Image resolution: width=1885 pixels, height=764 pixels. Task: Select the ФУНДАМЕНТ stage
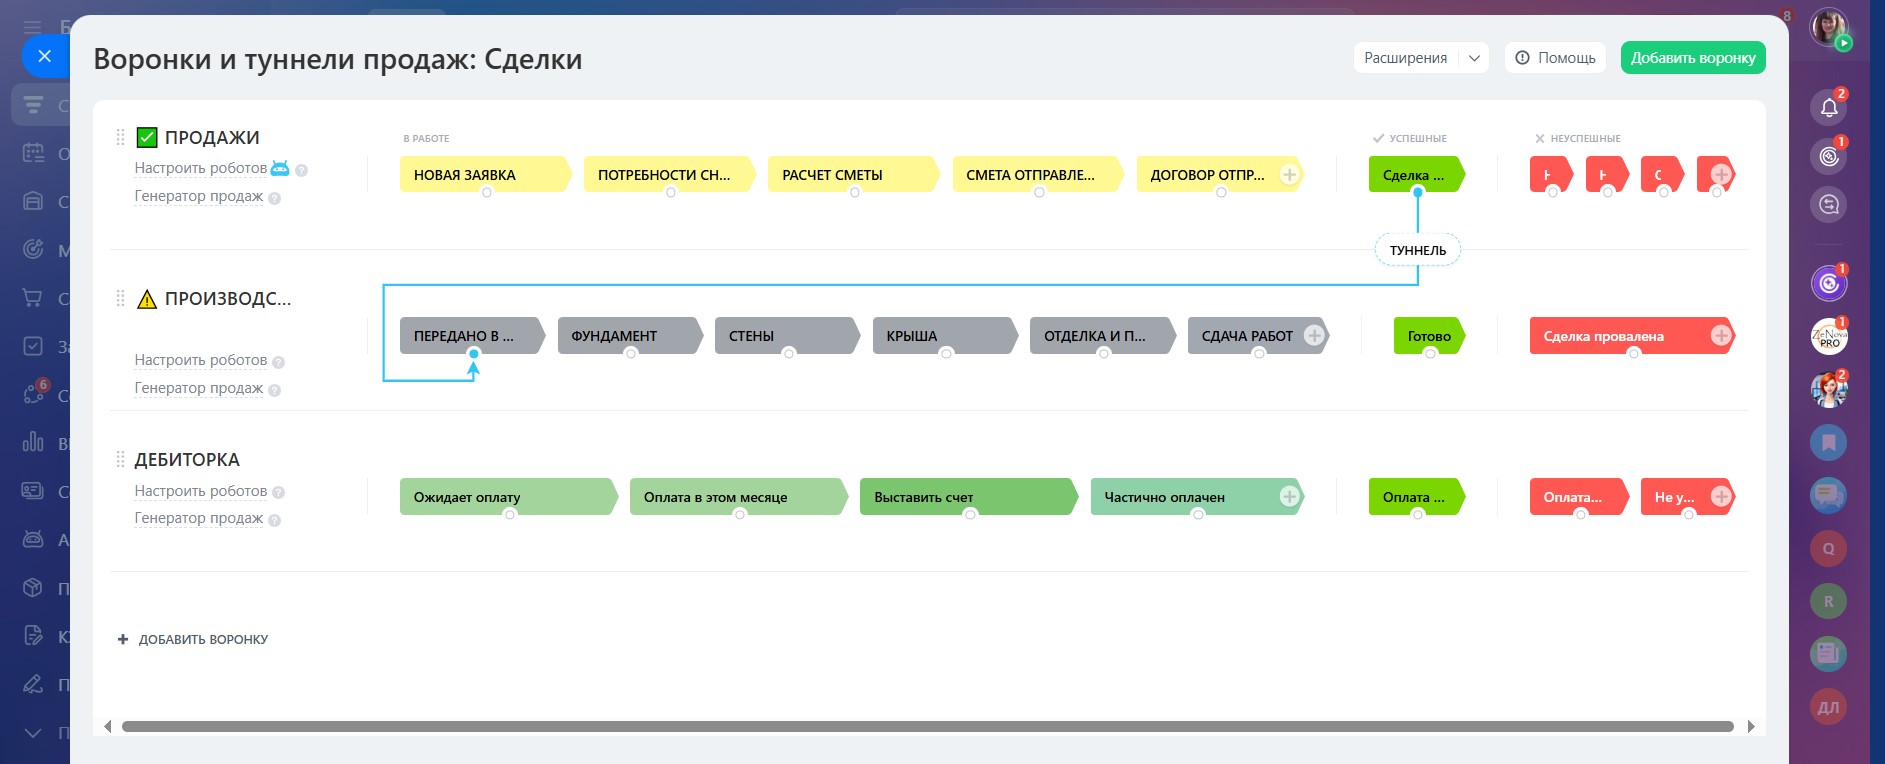point(630,336)
